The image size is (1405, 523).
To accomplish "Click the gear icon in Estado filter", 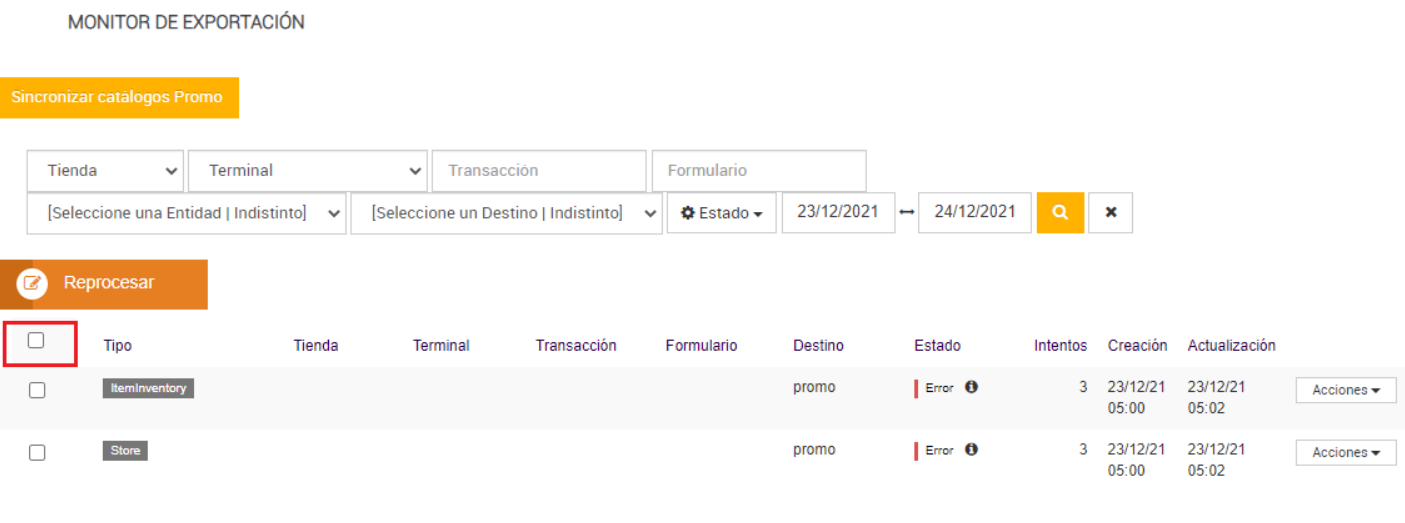I will point(688,213).
